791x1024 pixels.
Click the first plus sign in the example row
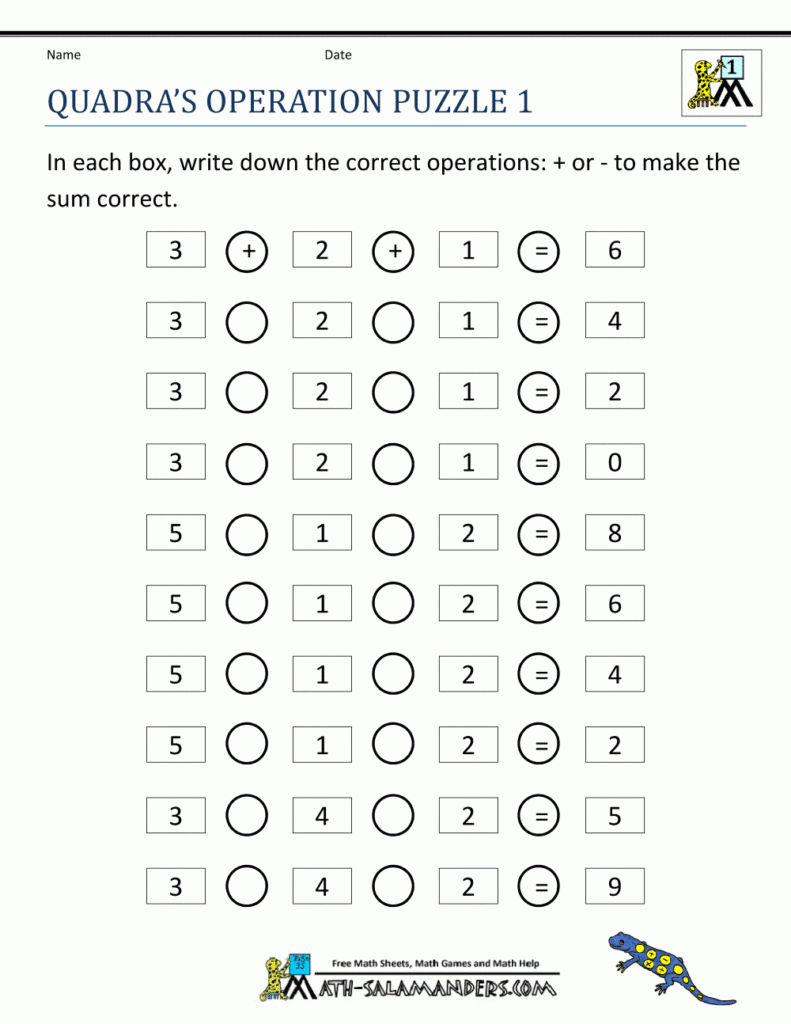coord(248,250)
